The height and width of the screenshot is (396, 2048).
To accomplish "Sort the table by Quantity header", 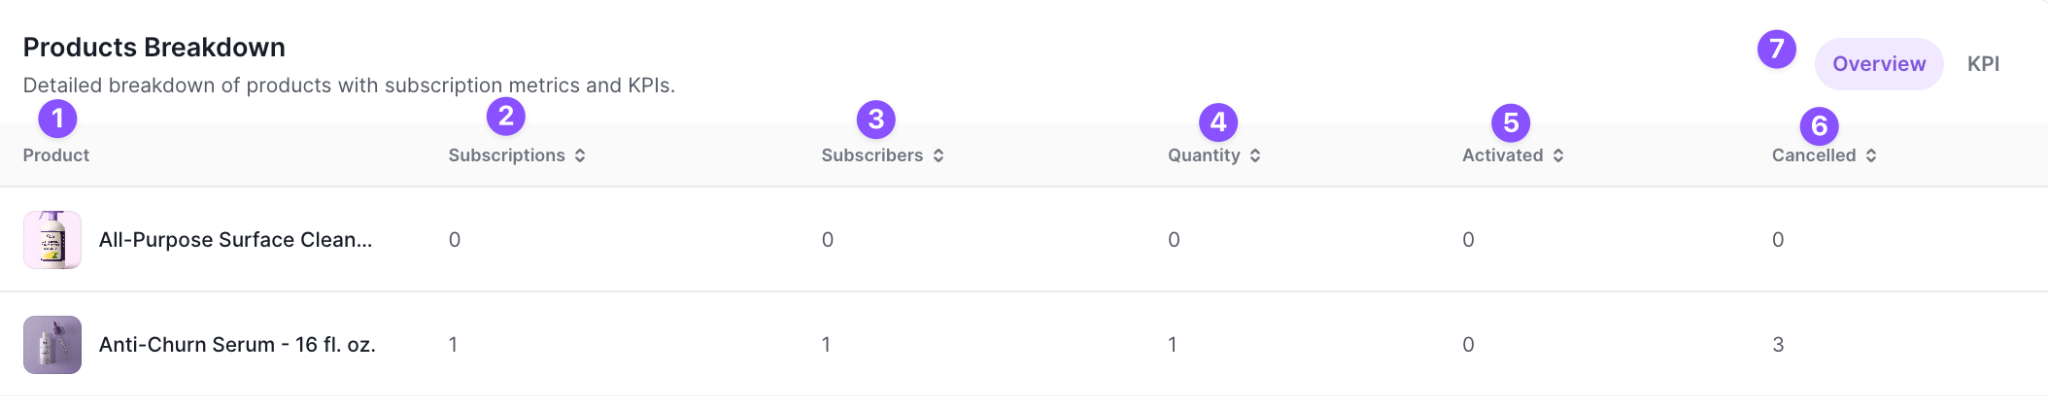I will tap(1204, 156).
